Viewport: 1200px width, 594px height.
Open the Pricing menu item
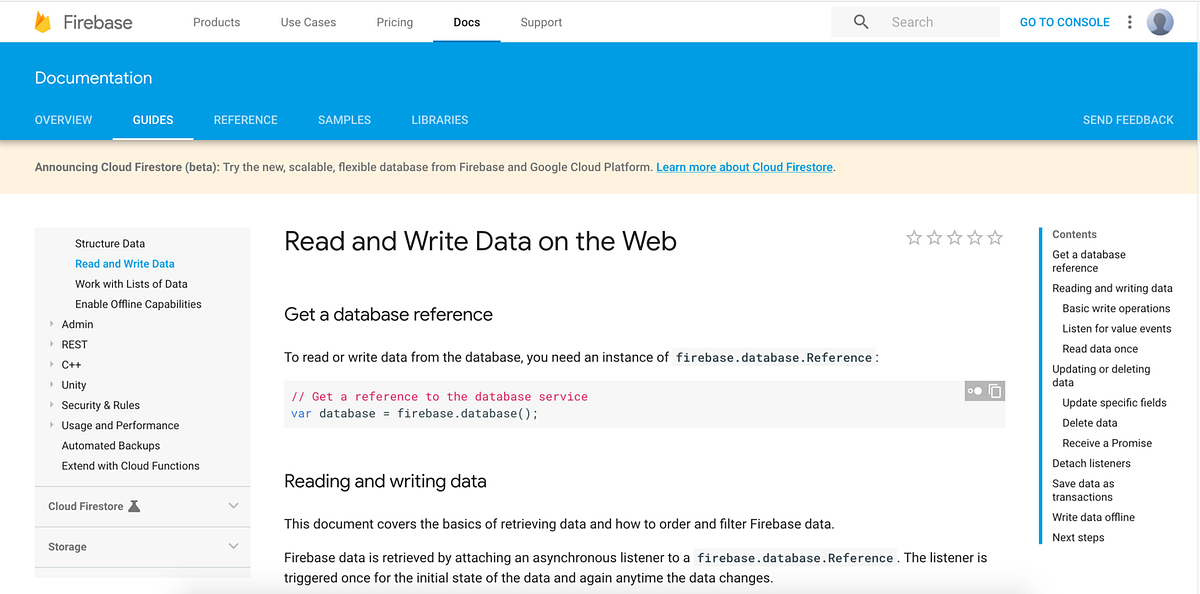coord(394,21)
